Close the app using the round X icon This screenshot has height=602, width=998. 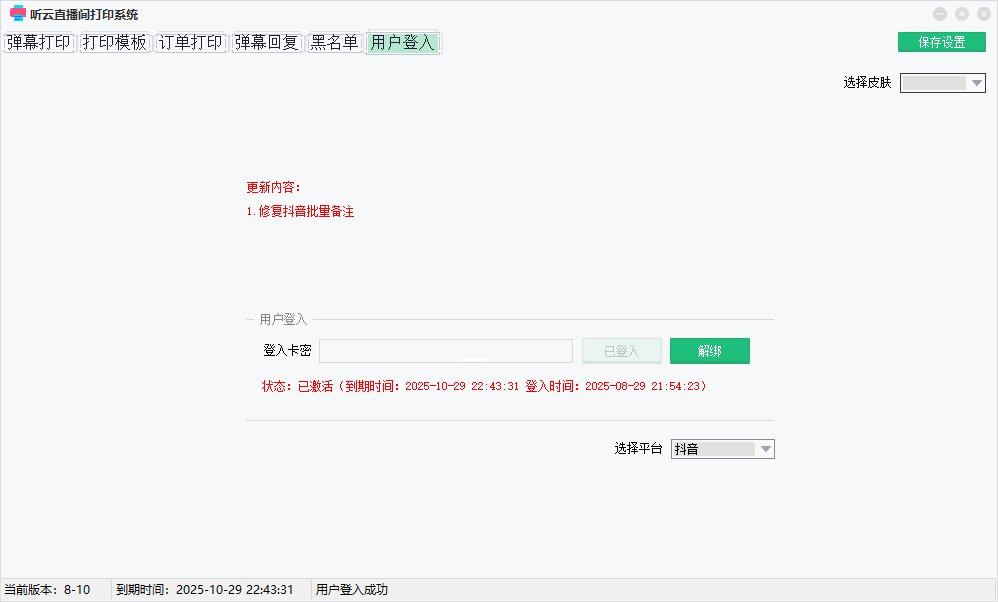tap(982, 14)
